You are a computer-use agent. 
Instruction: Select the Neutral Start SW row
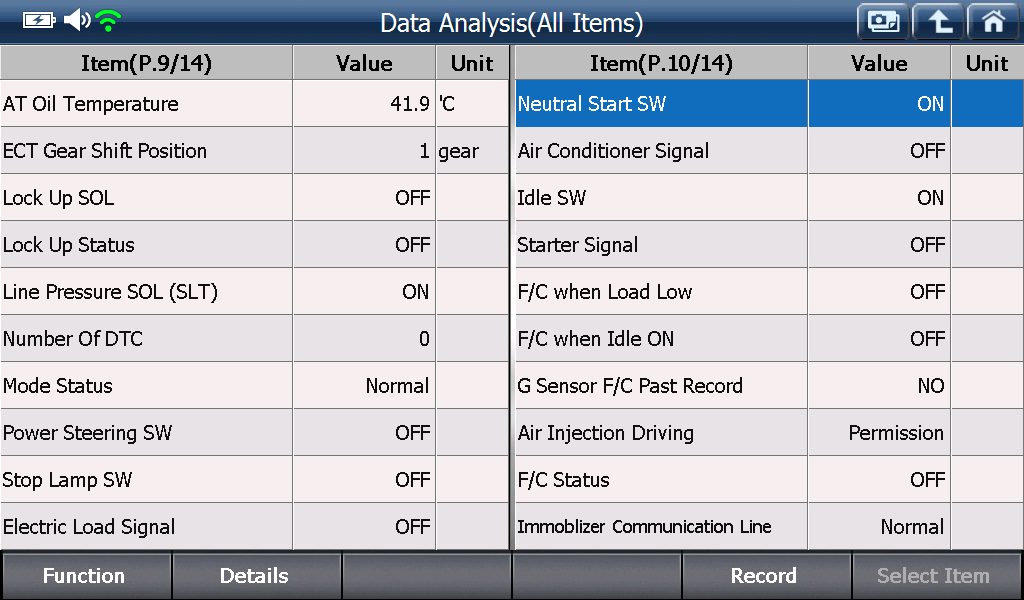769,103
